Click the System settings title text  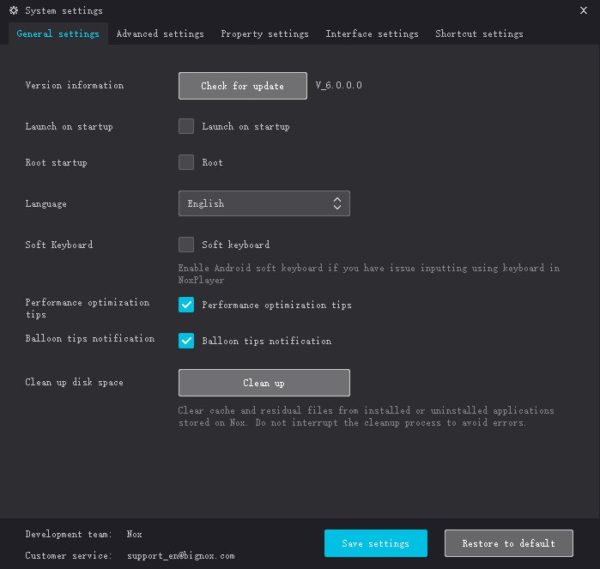click(63, 11)
